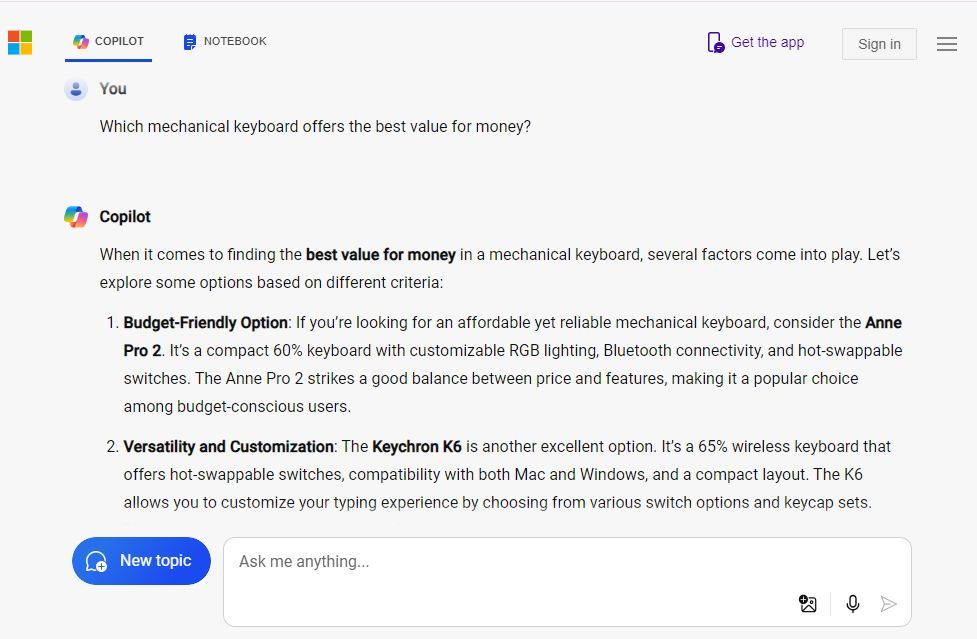Activate the microphone voice input

click(x=852, y=604)
